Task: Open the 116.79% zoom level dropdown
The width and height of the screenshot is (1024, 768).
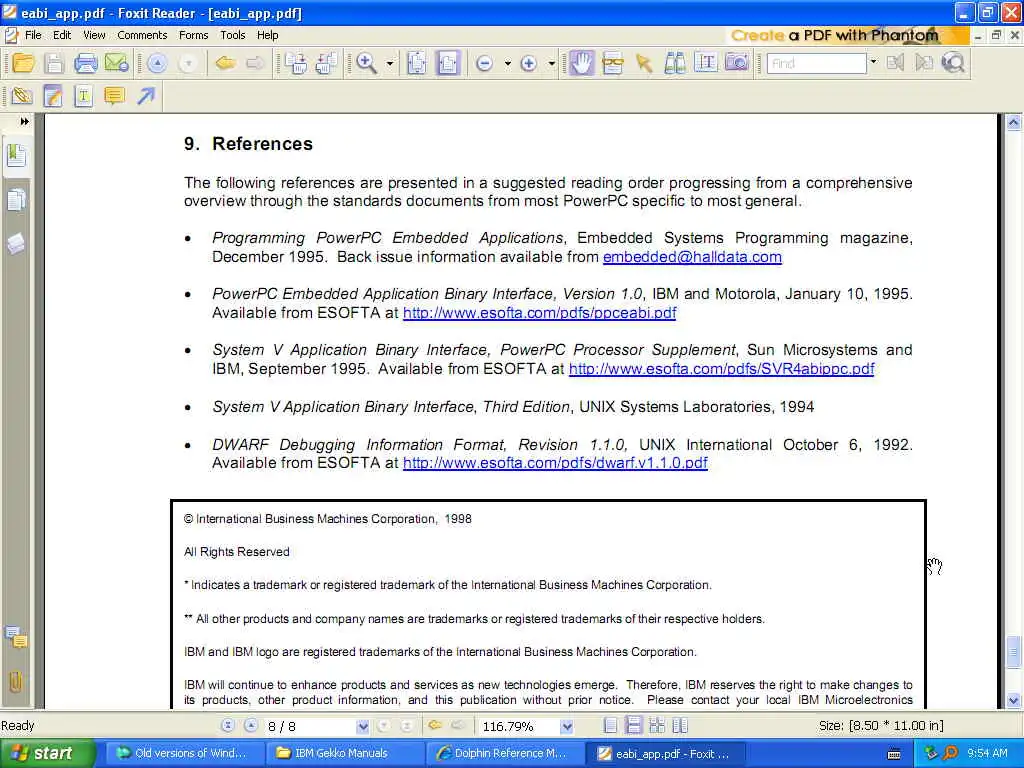Action: pyautogui.click(x=566, y=726)
